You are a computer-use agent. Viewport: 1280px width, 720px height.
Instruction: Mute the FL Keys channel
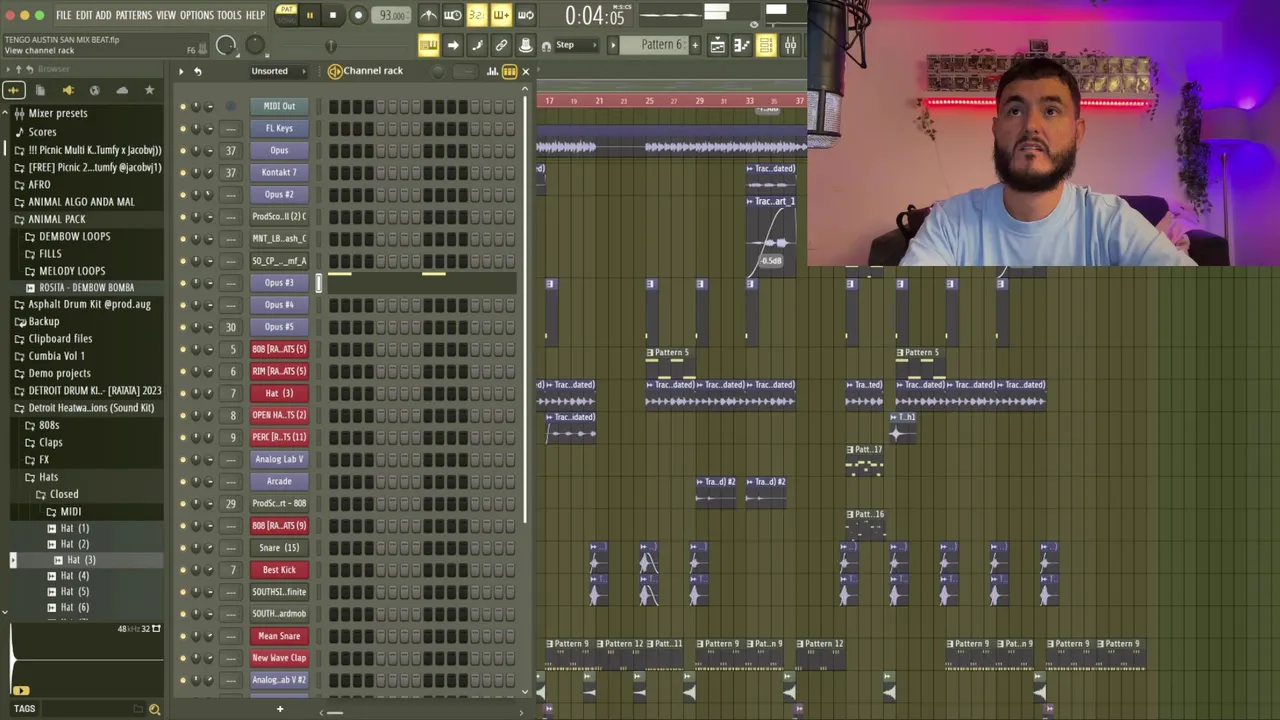[182, 128]
